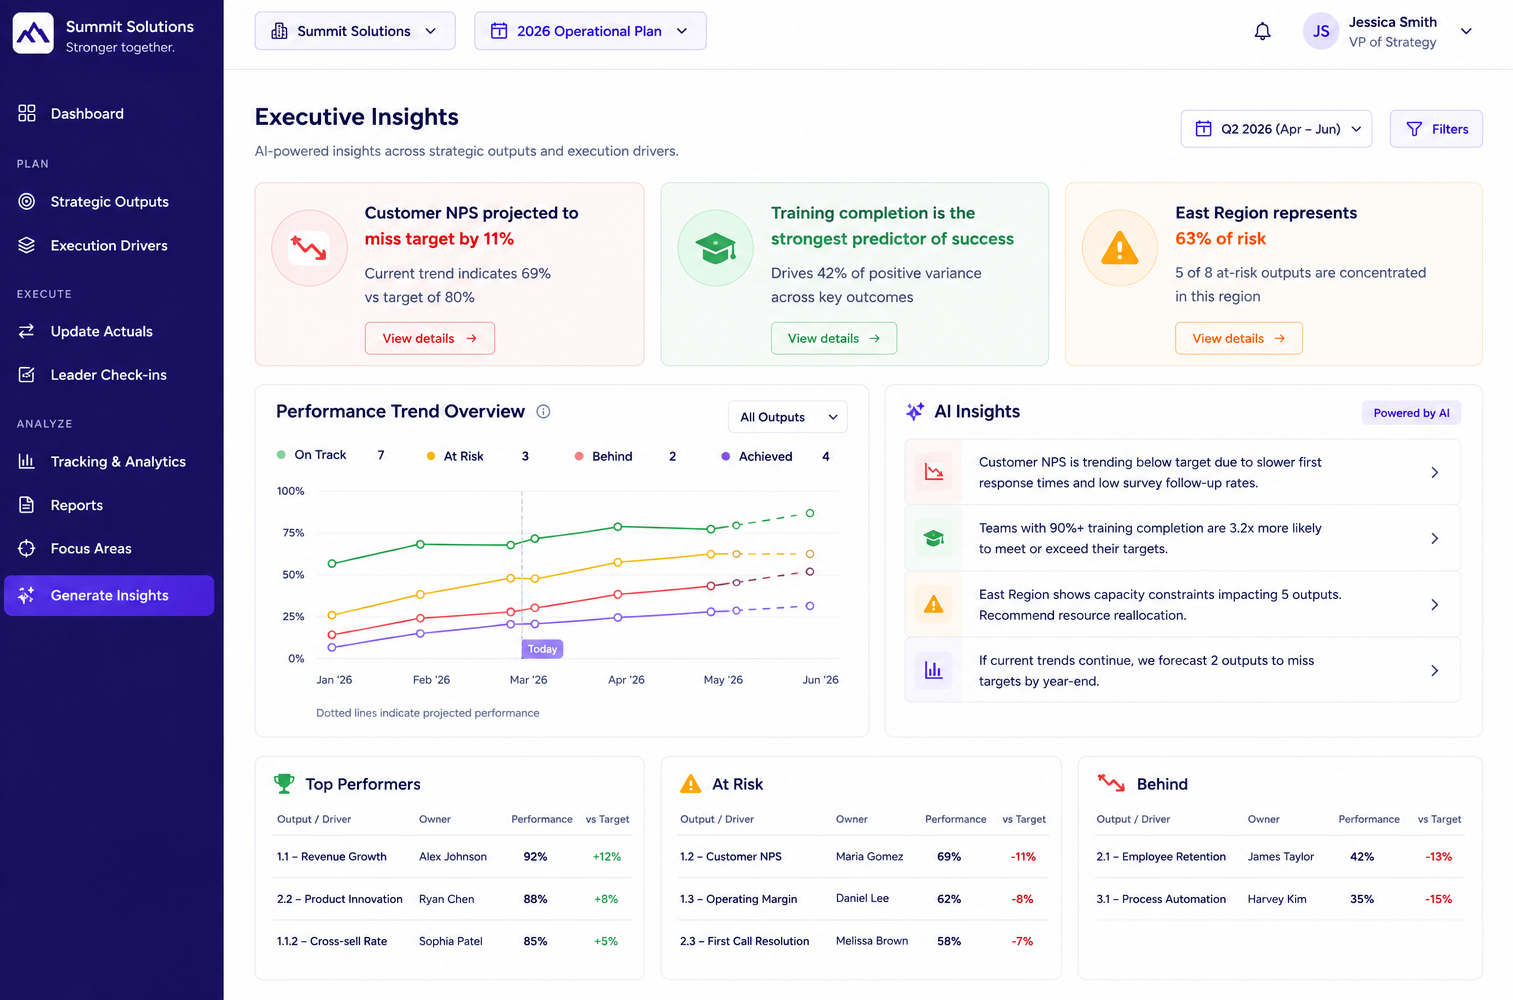Click the falling arrow icon by Behind heading
1513x1000 pixels.
click(1111, 783)
